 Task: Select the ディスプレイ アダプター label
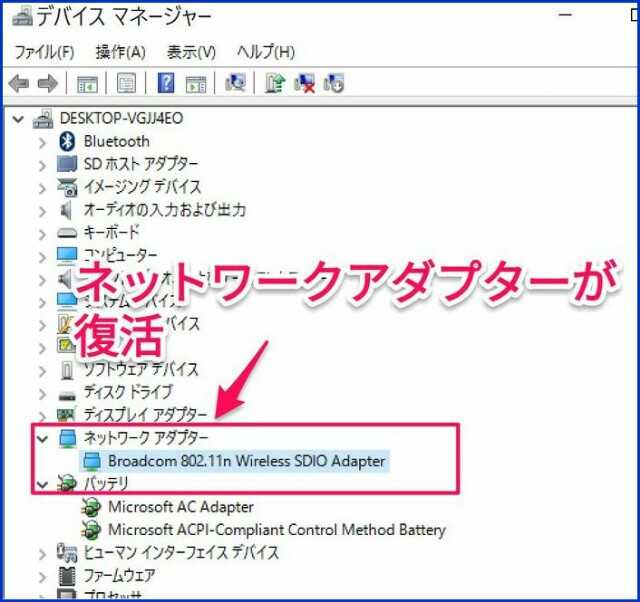146,415
